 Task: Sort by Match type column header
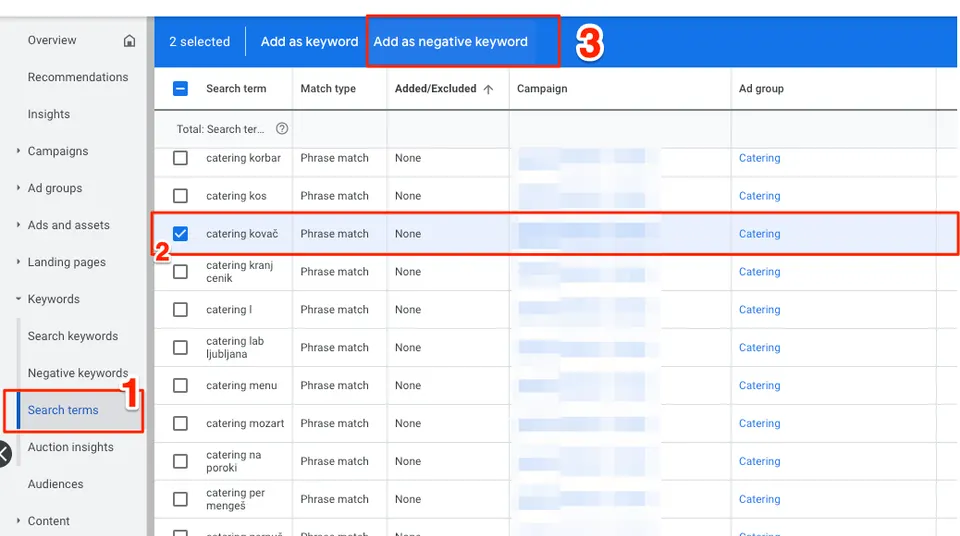coord(328,89)
